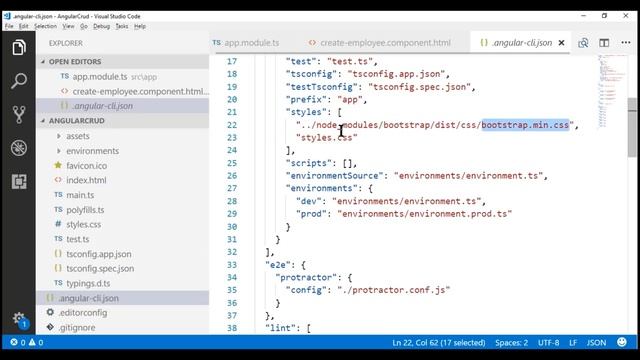
Task: Click the errors count in status bar
Action: 18,342
